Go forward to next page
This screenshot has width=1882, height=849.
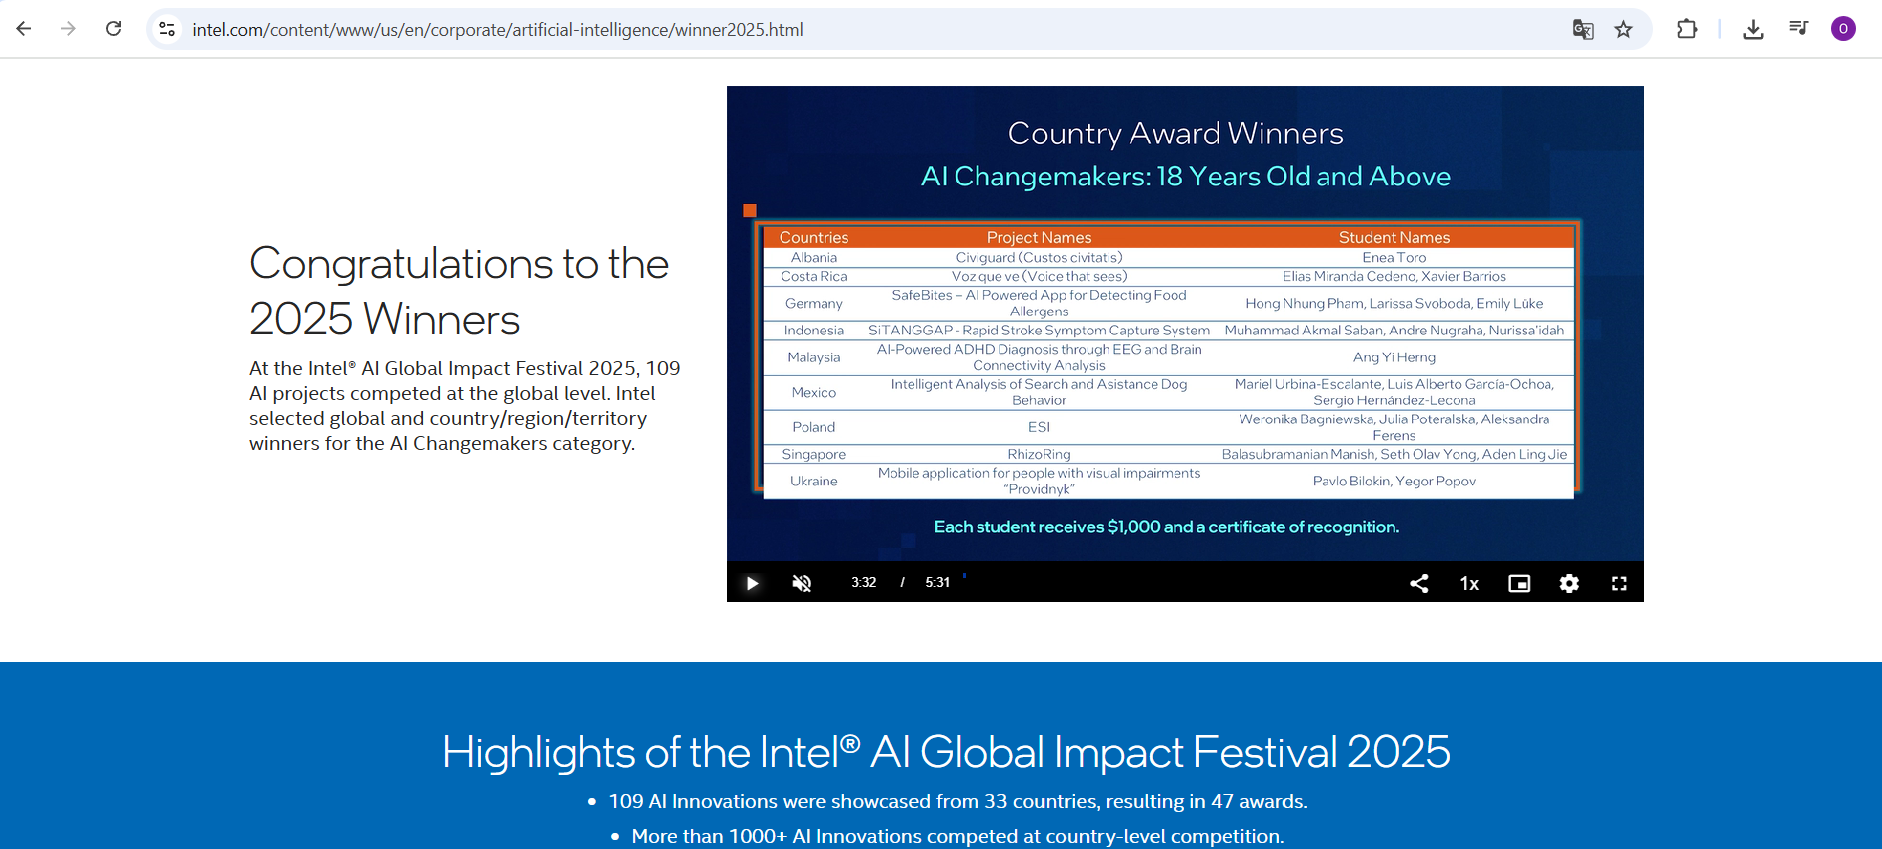click(x=68, y=29)
